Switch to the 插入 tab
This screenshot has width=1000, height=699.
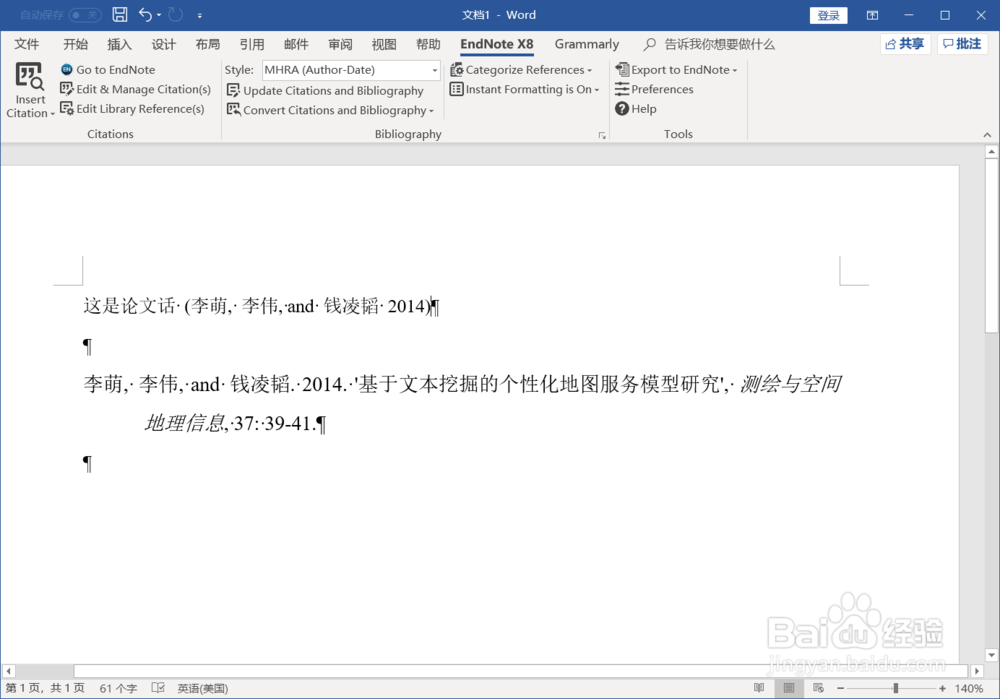(119, 44)
